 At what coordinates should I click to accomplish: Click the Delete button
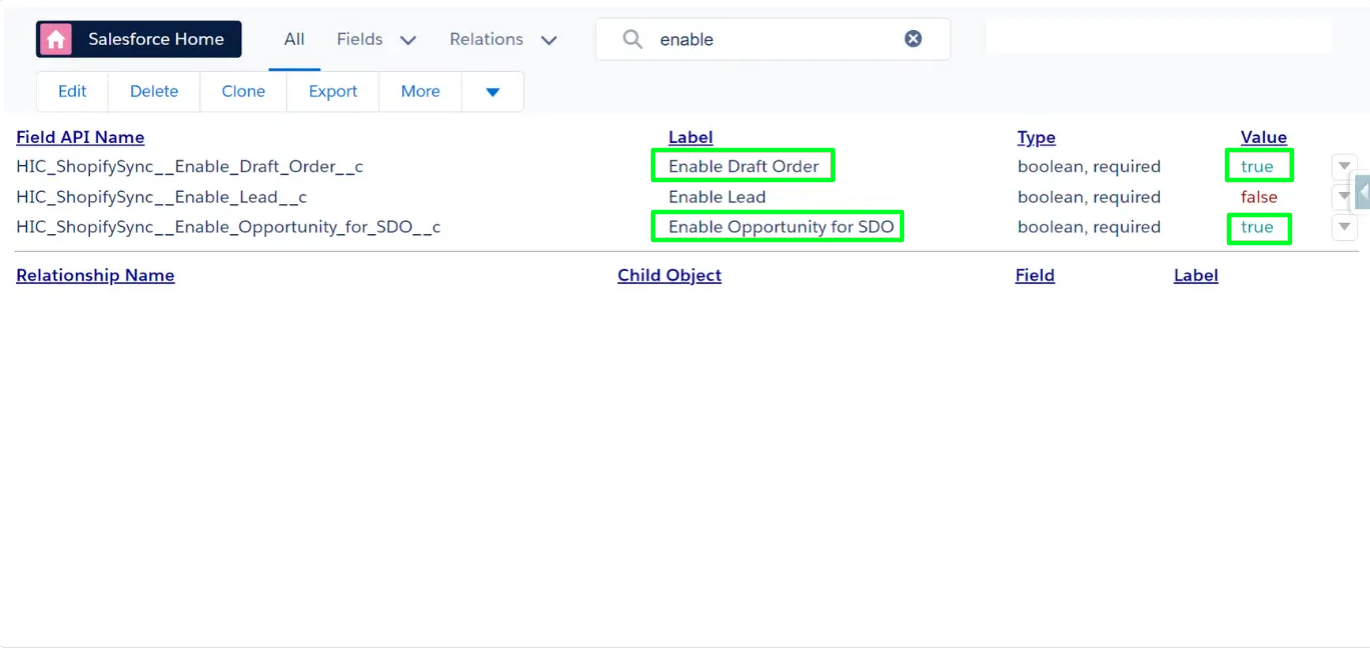[154, 91]
